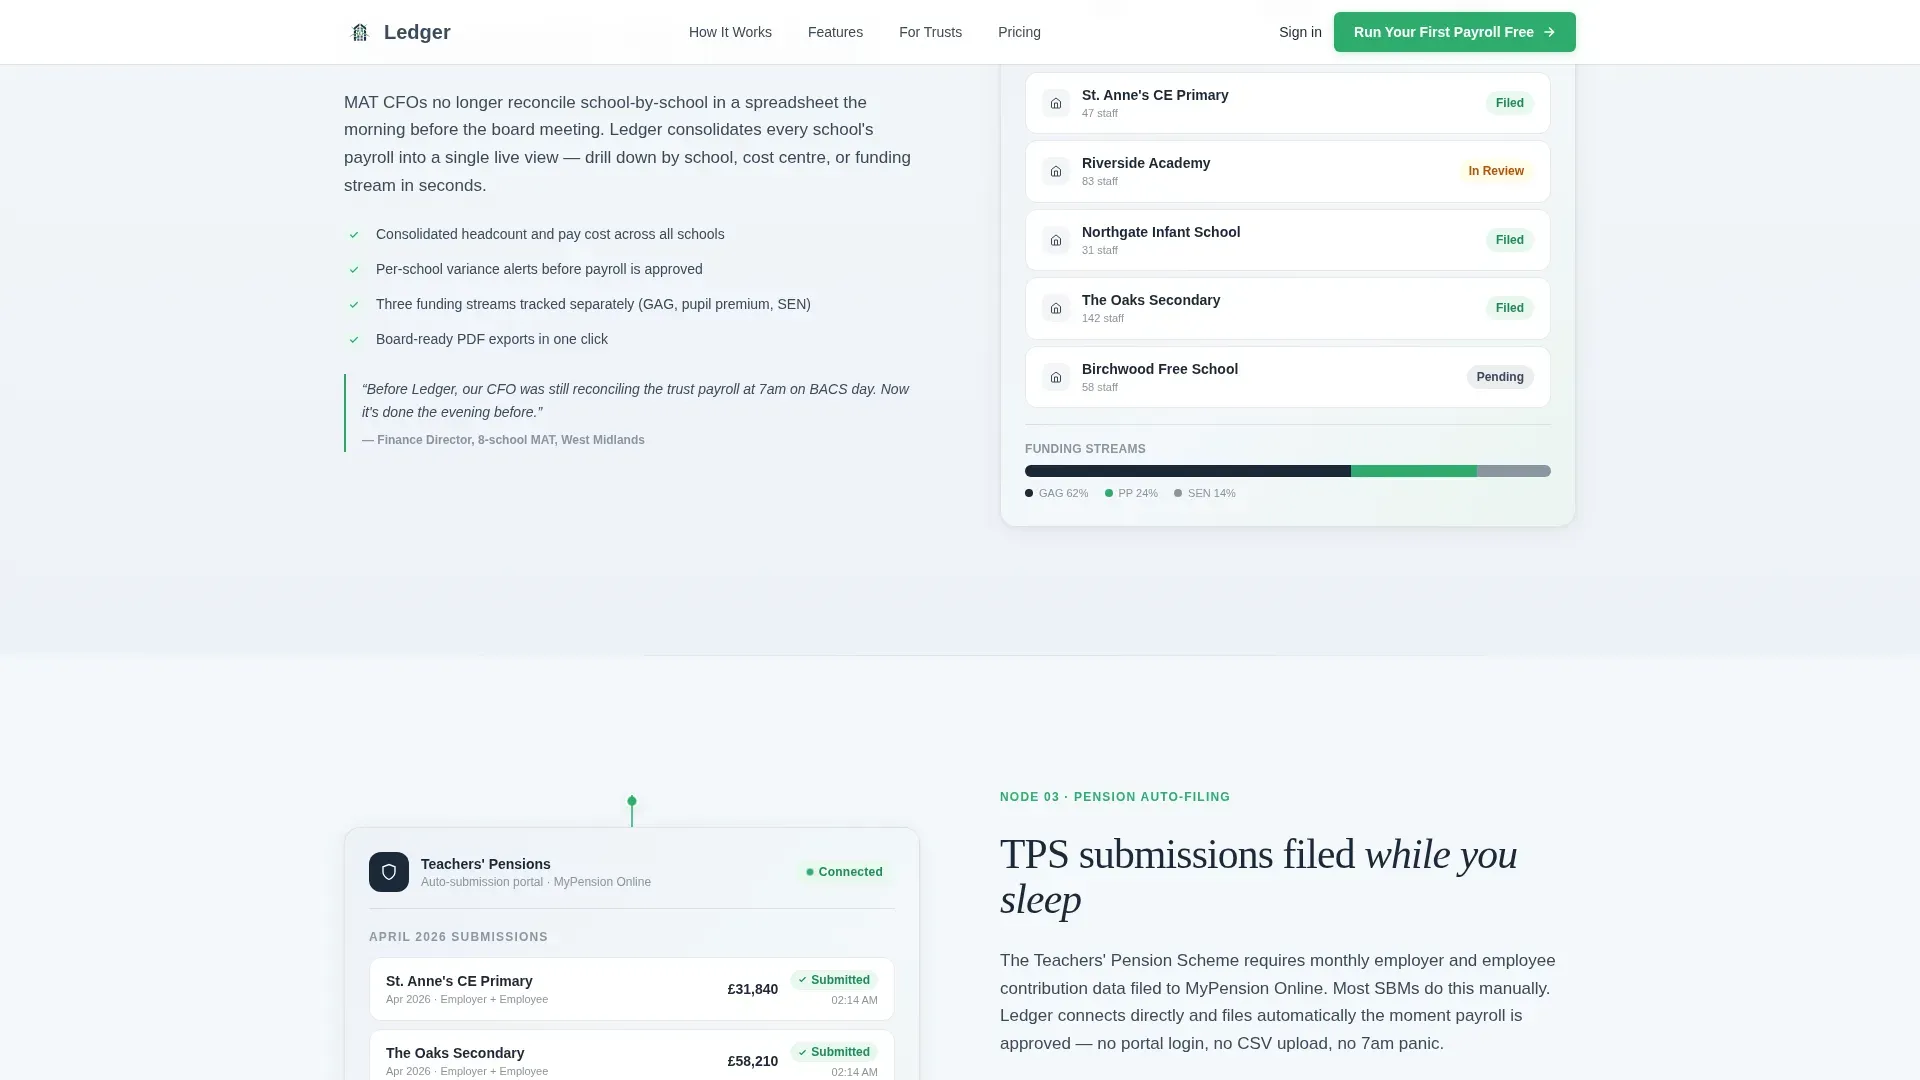This screenshot has width=1920, height=1080.
Task: Click the checkmark beside Board-ready PDF exports
Action: (354, 340)
